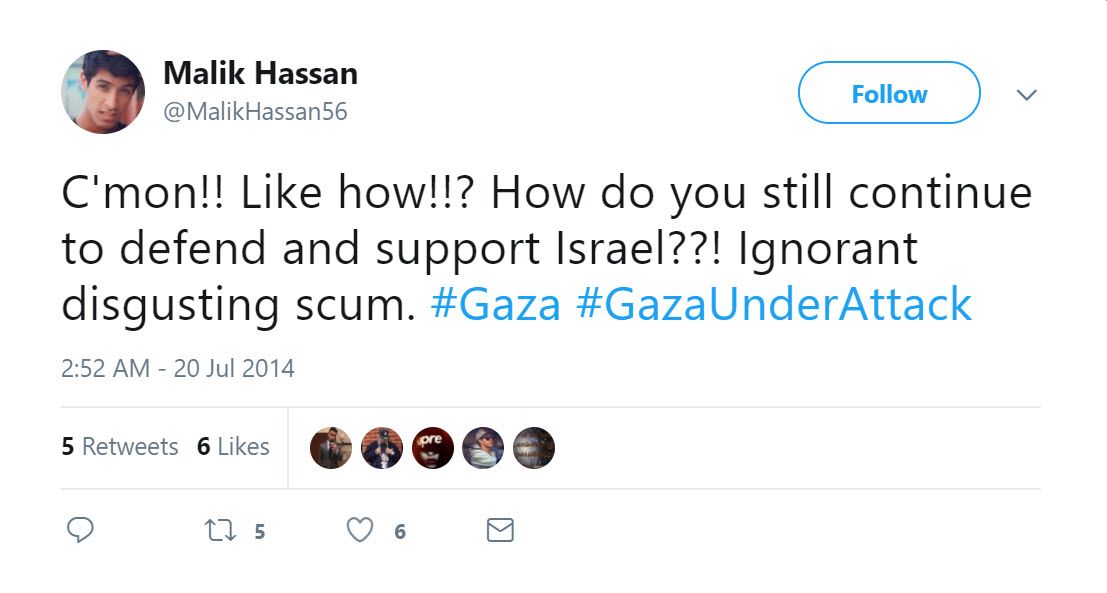The image size is (1107, 593).
Task: Open liker avatar with red 'pre' image
Action: 433,448
